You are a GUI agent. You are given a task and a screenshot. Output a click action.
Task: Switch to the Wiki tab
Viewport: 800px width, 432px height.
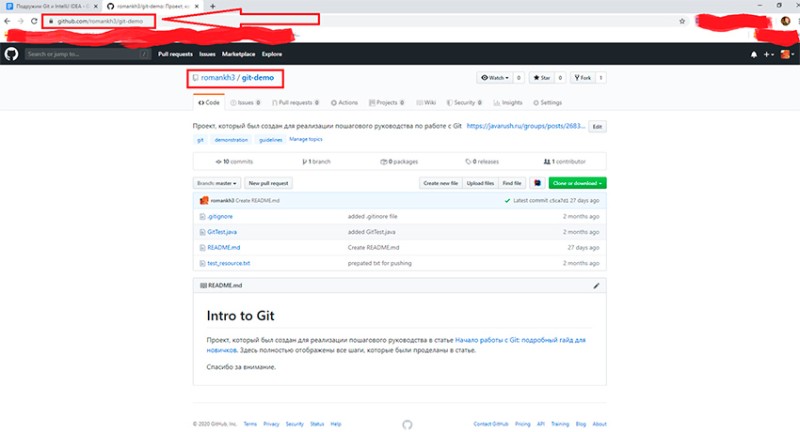click(426, 103)
